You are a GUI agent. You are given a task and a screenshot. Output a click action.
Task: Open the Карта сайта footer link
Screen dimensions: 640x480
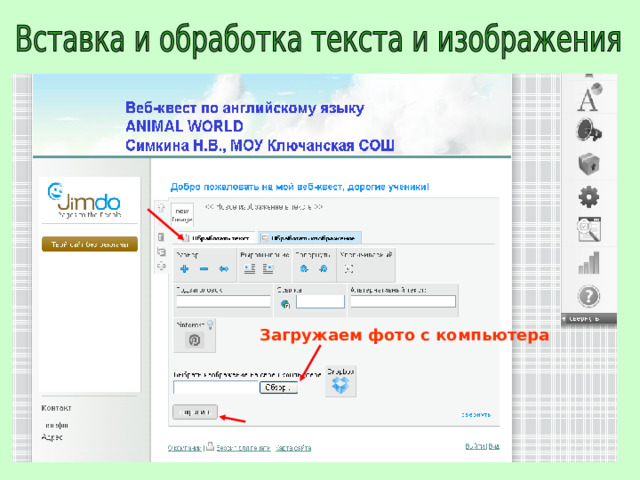pyautogui.click(x=293, y=448)
